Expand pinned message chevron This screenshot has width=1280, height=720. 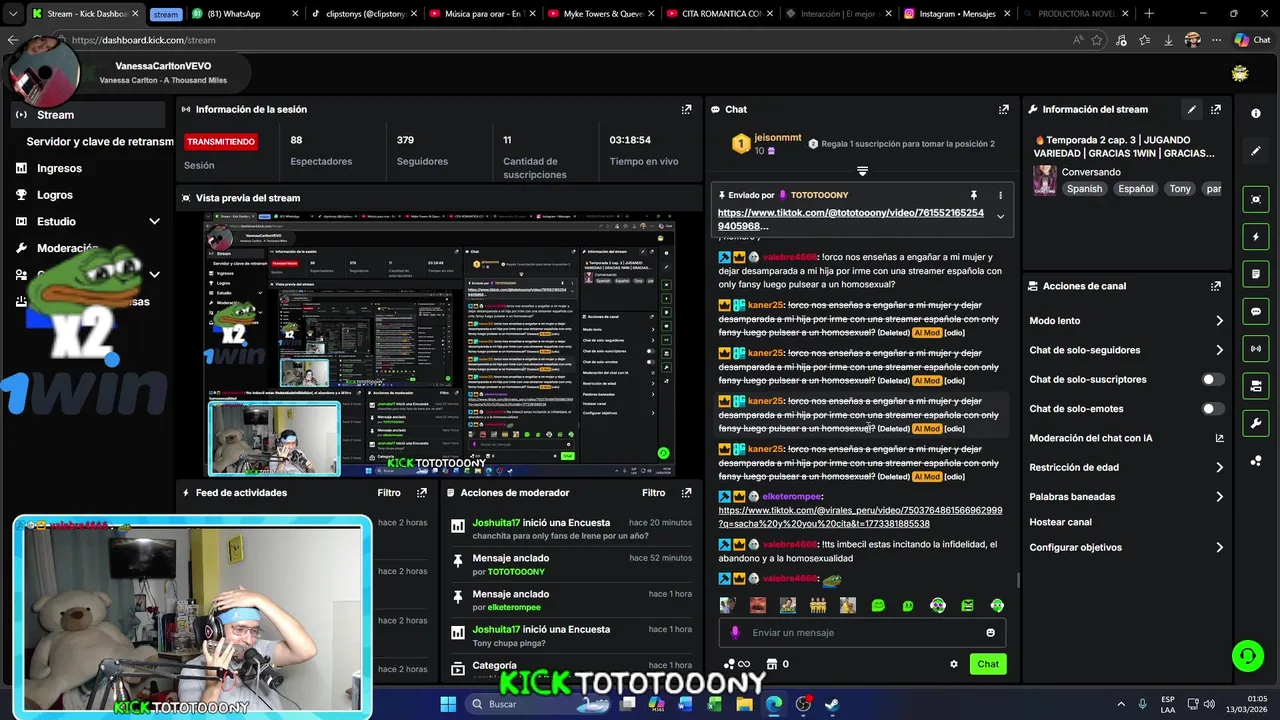point(1000,217)
